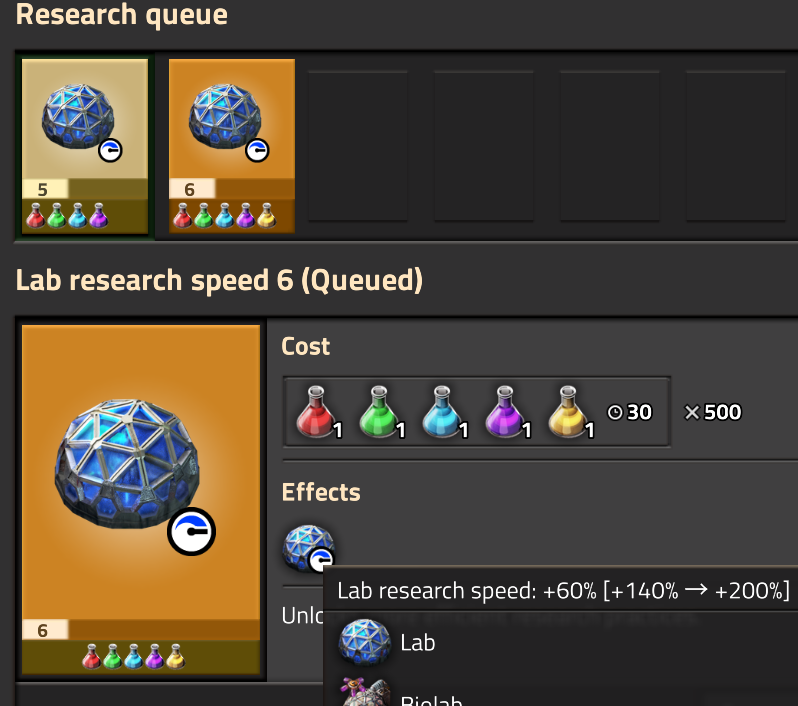Click the purple science pack in Cost
This screenshot has height=706, width=798.
pos(508,412)
